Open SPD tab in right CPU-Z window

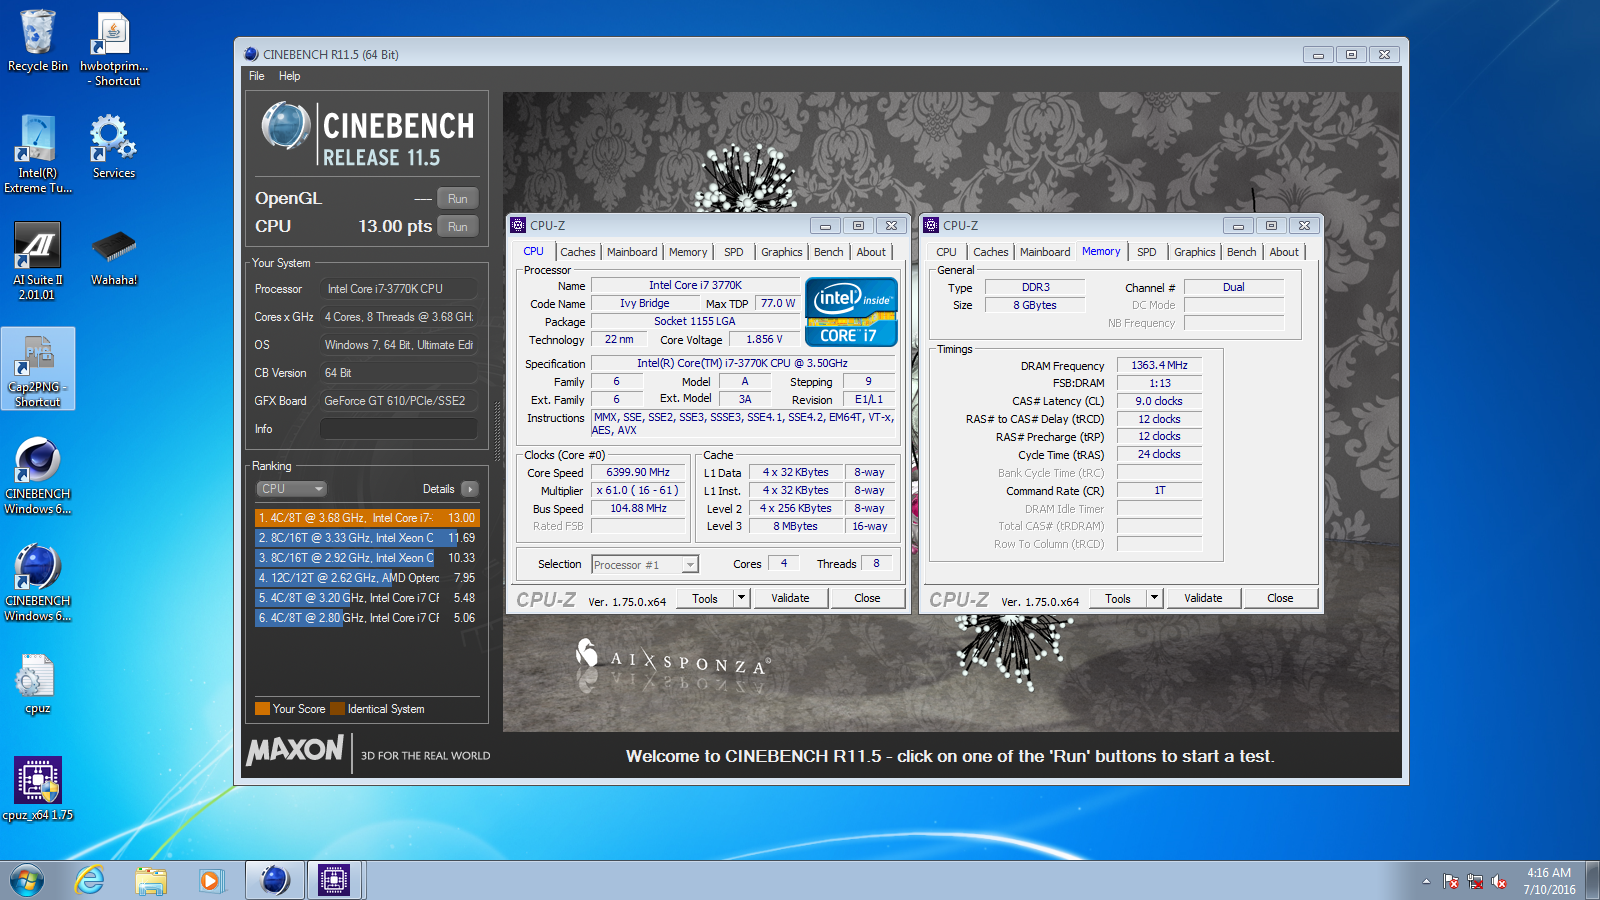point(1147,252)
